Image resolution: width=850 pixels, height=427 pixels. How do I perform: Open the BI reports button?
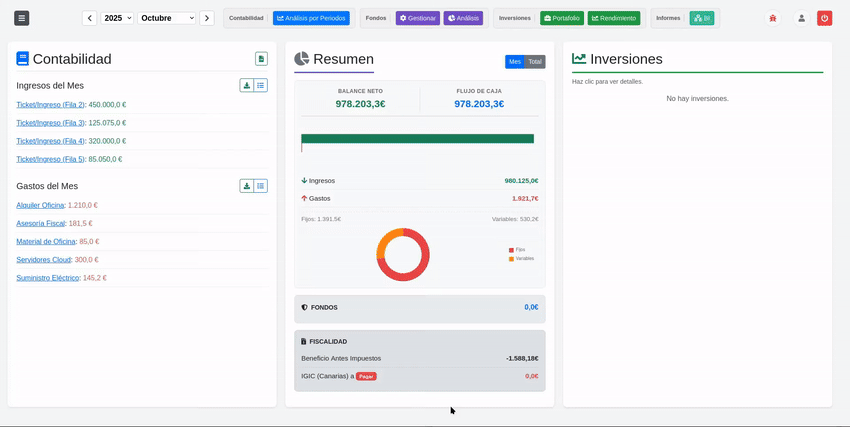(x=701, y=18)
